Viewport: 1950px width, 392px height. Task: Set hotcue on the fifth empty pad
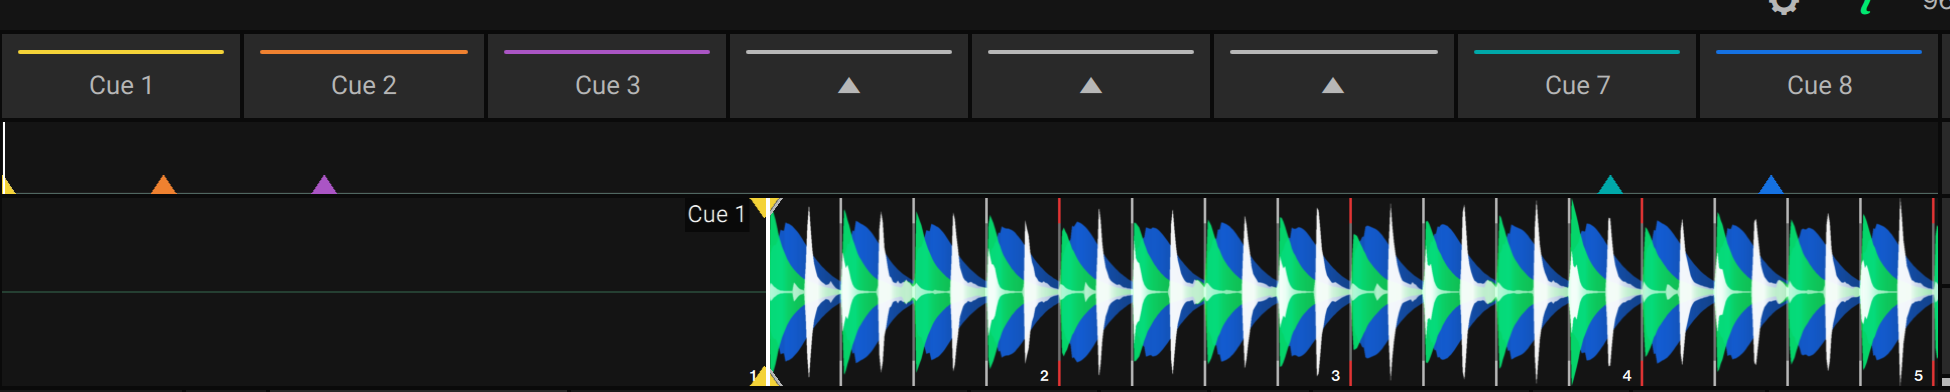tap(1091, 77)
